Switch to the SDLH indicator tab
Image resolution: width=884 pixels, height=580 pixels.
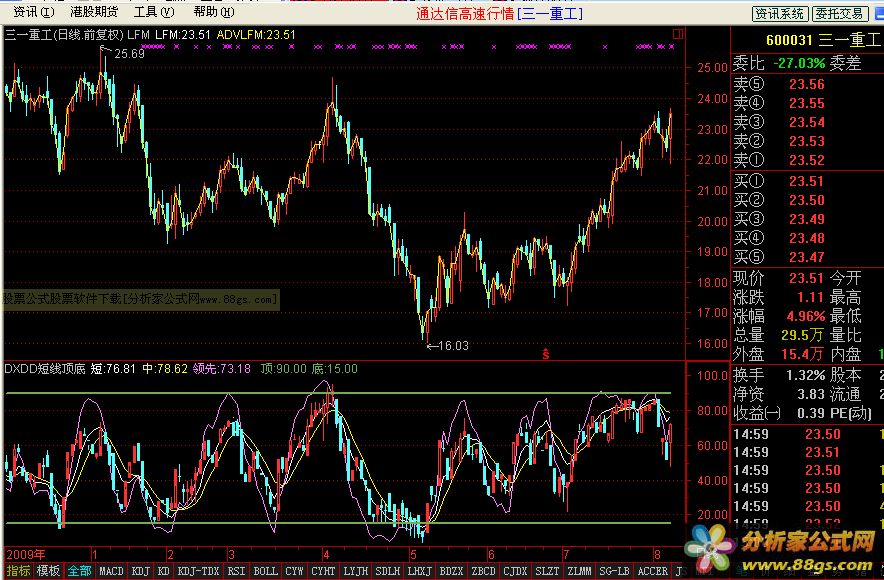point(387,571)
